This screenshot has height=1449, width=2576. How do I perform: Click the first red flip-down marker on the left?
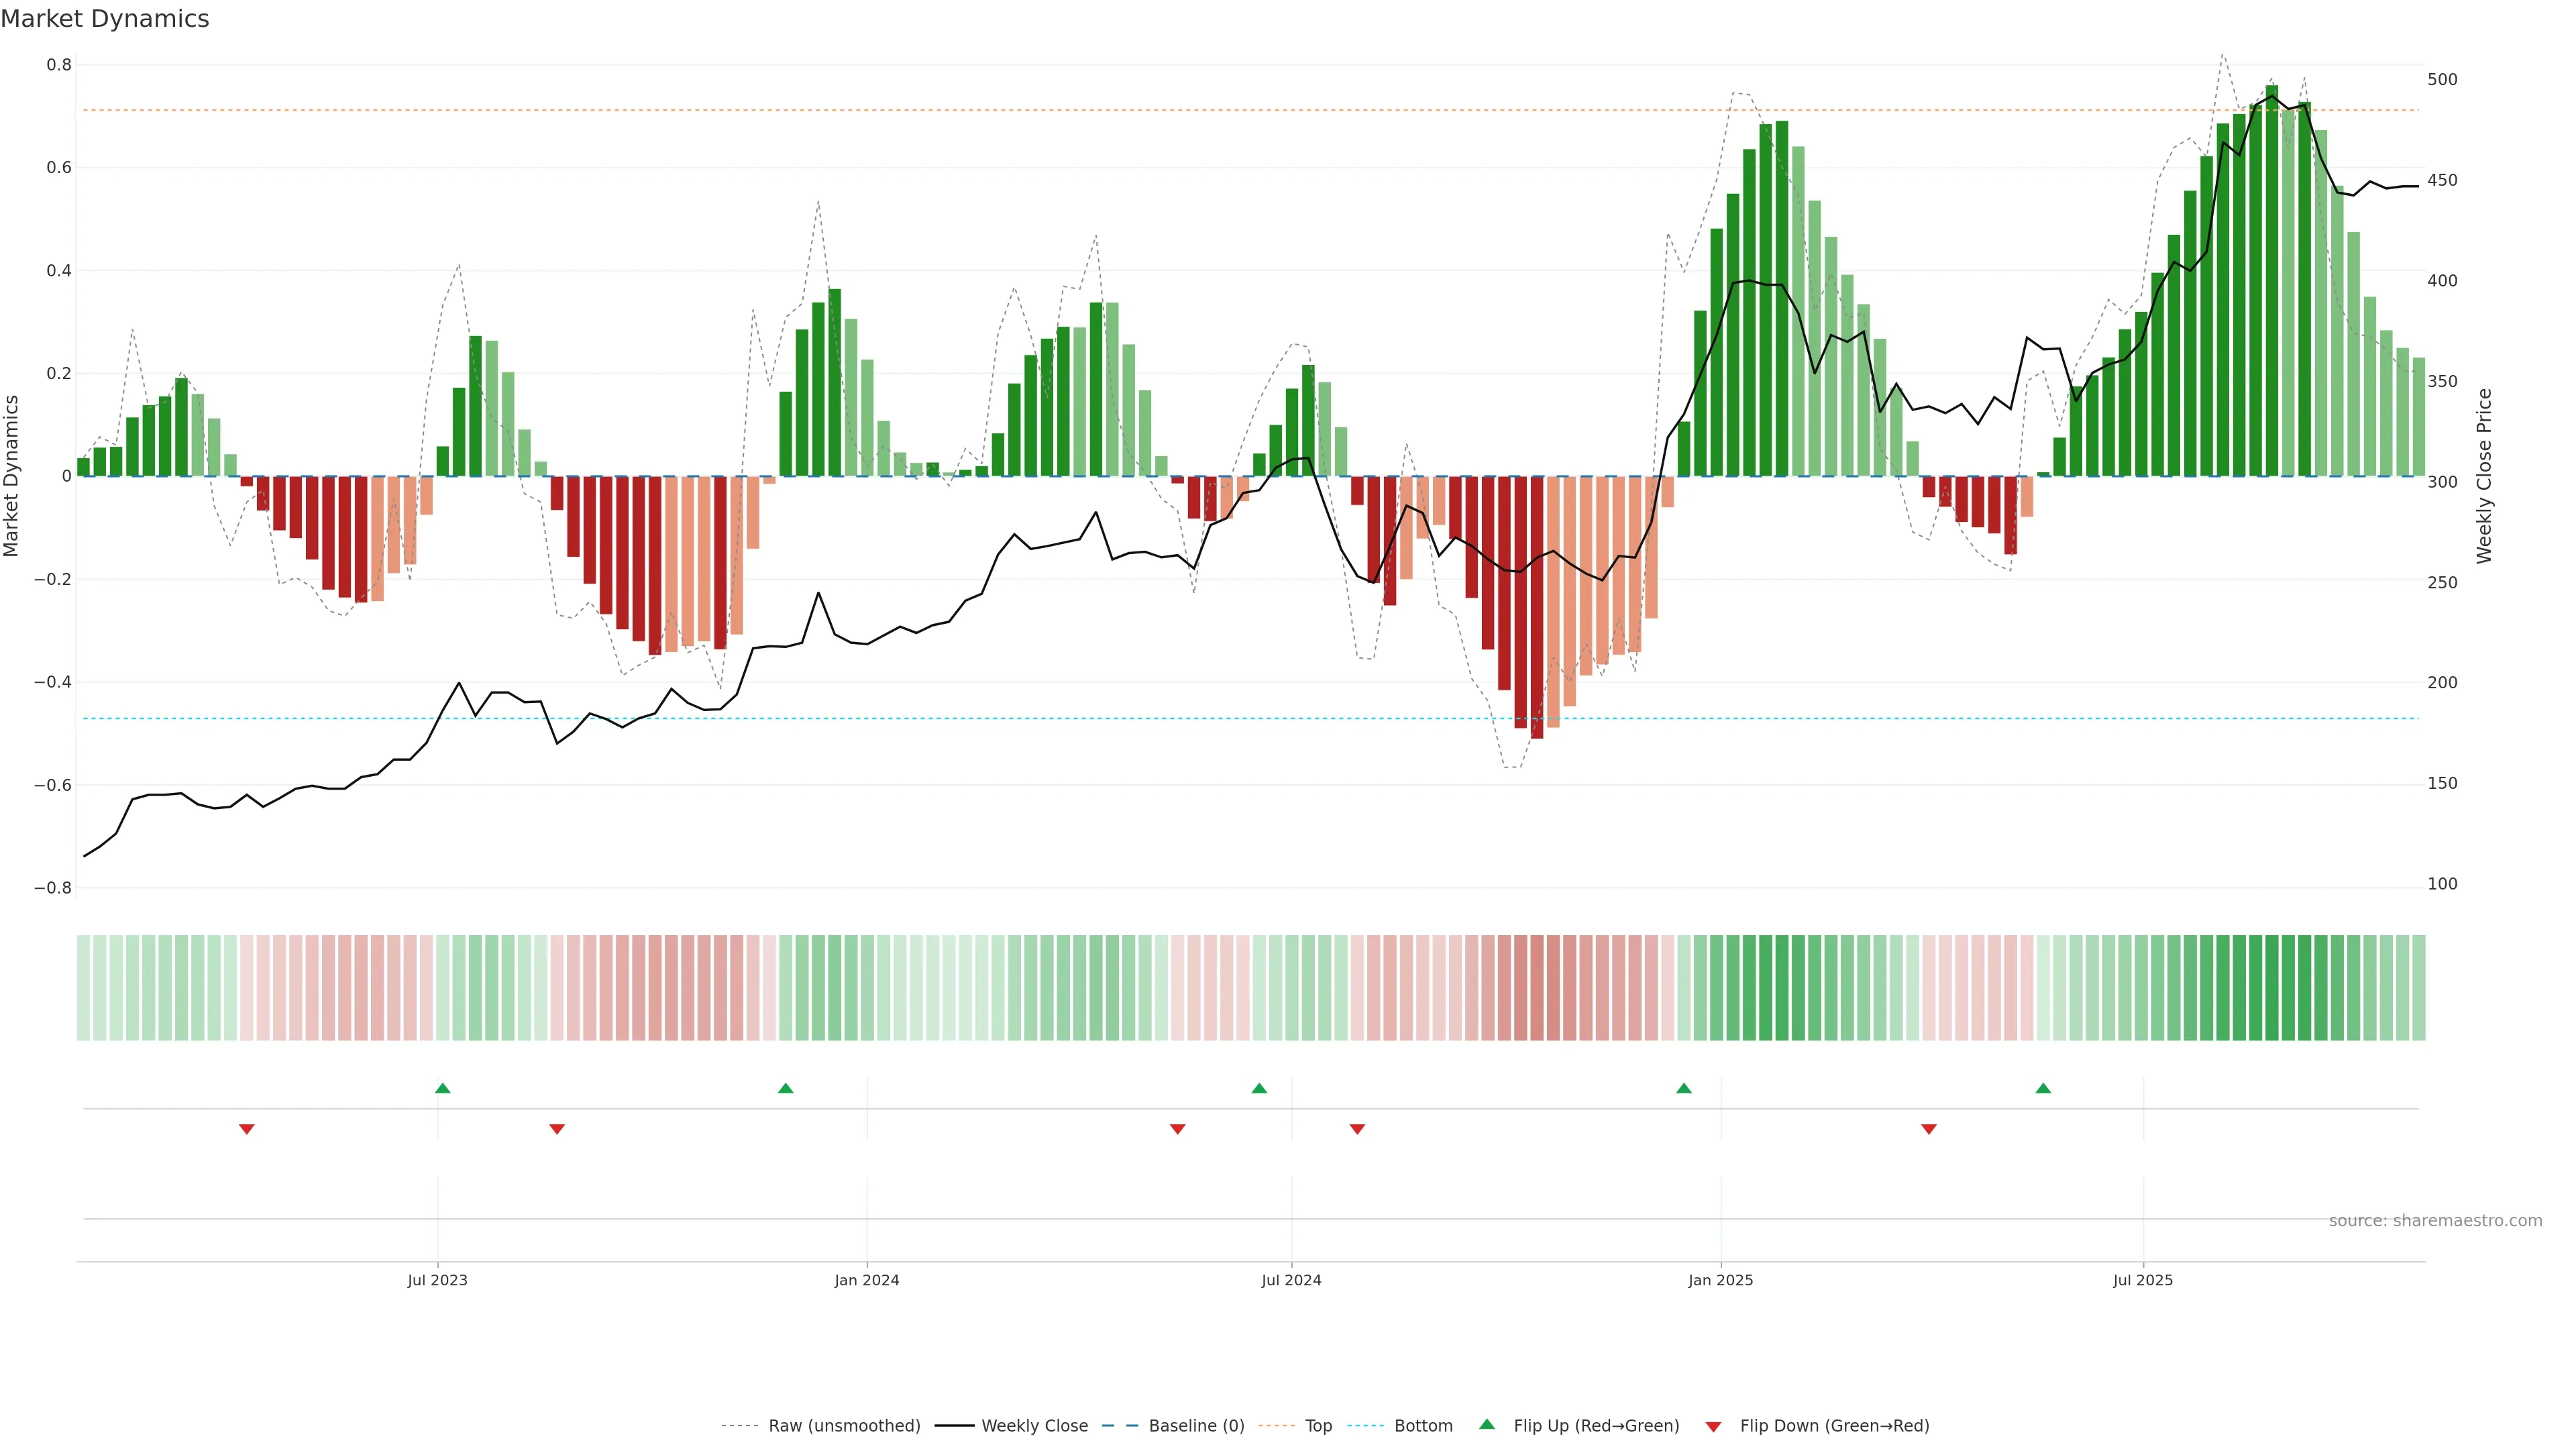coord(247,1129)
